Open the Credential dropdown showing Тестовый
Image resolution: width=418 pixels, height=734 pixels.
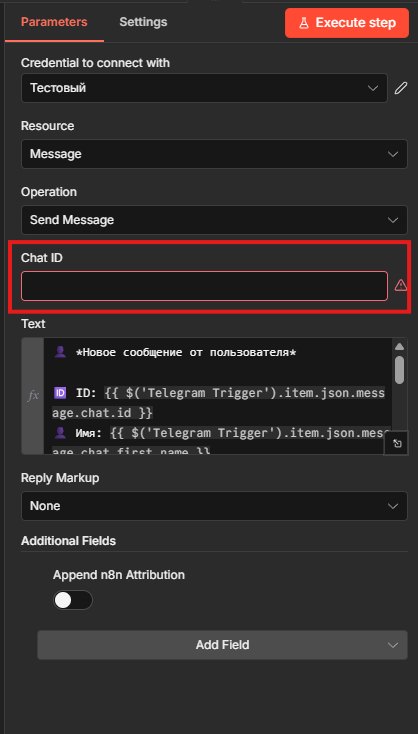pos(204,88)
